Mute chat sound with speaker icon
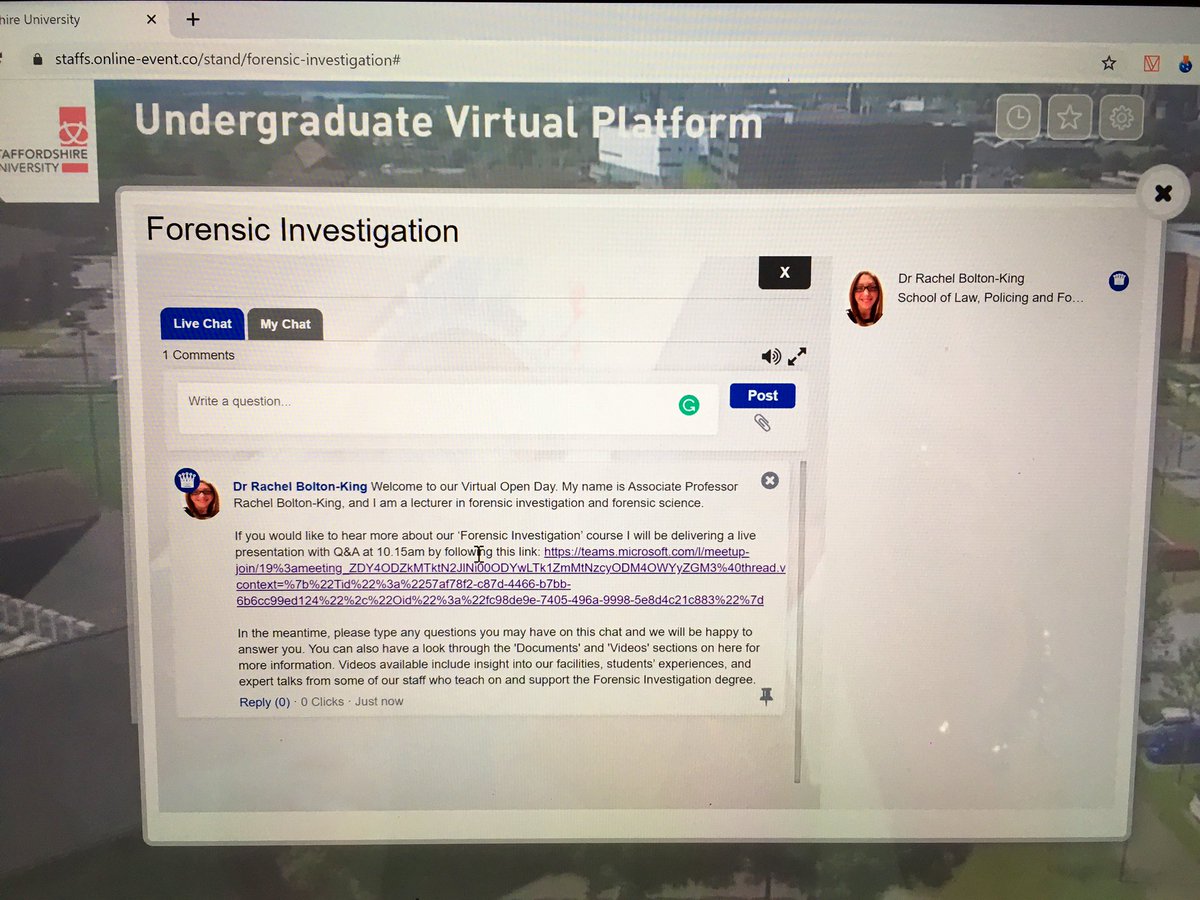 click(770, 356)
